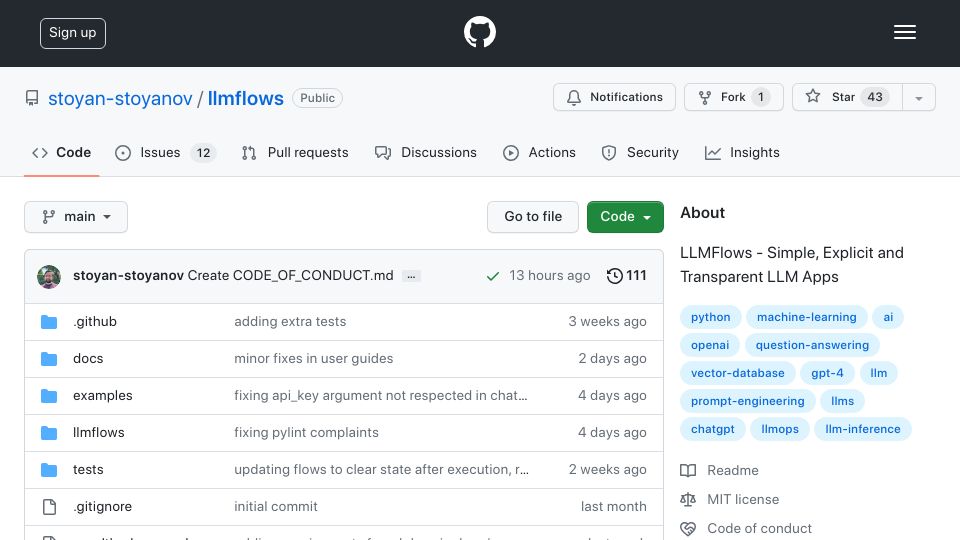
Task: Open the Actions tab
Action: (x=539, y=153)
